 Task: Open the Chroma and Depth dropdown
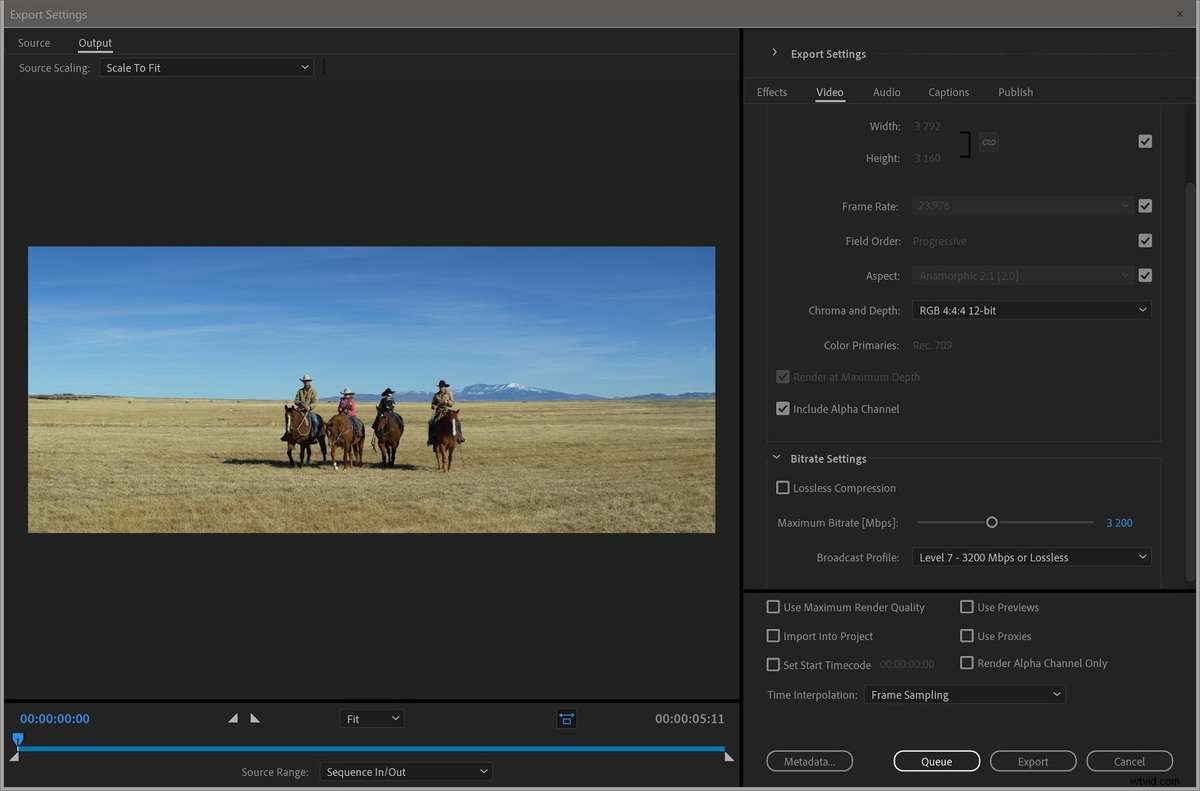pos(1031,310)
